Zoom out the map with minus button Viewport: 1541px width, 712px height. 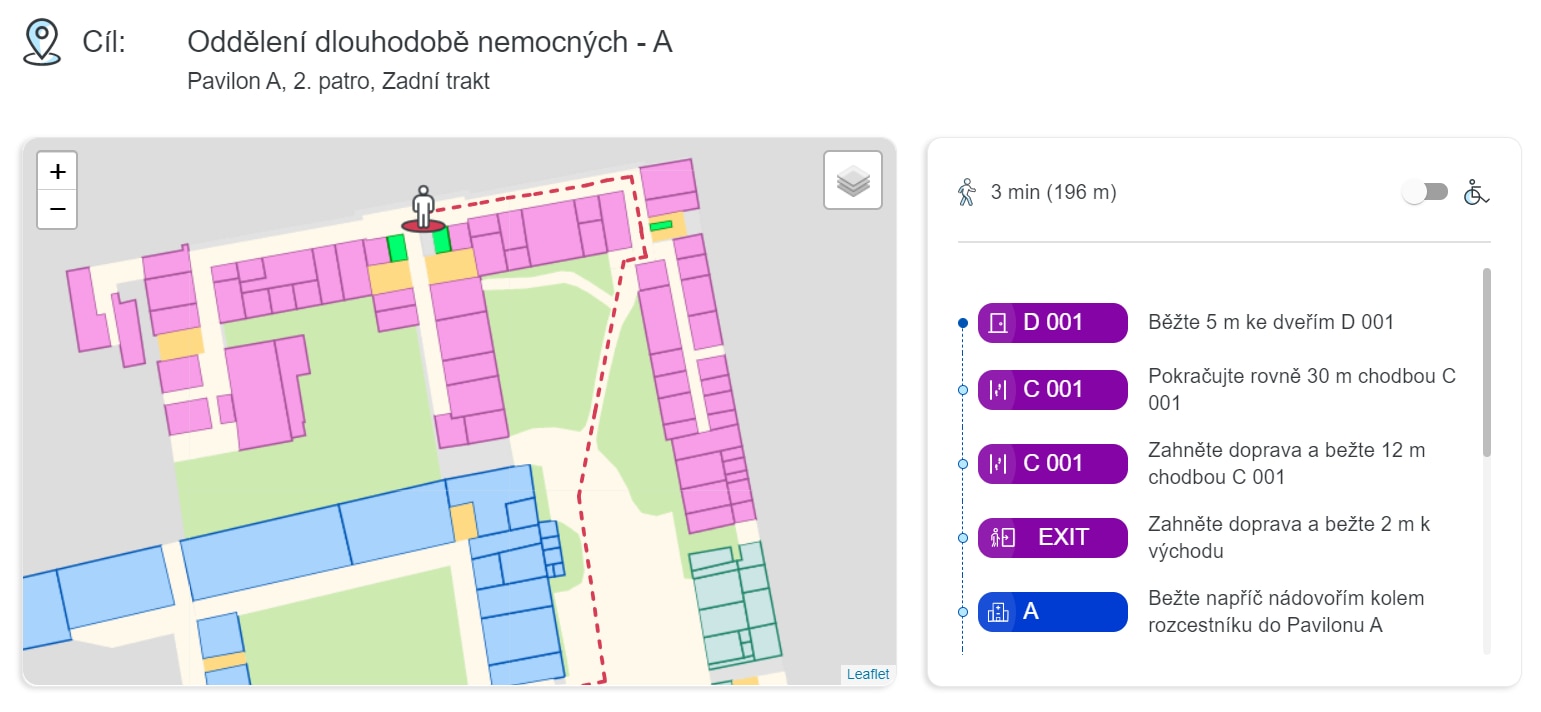[x=58, y=209]
